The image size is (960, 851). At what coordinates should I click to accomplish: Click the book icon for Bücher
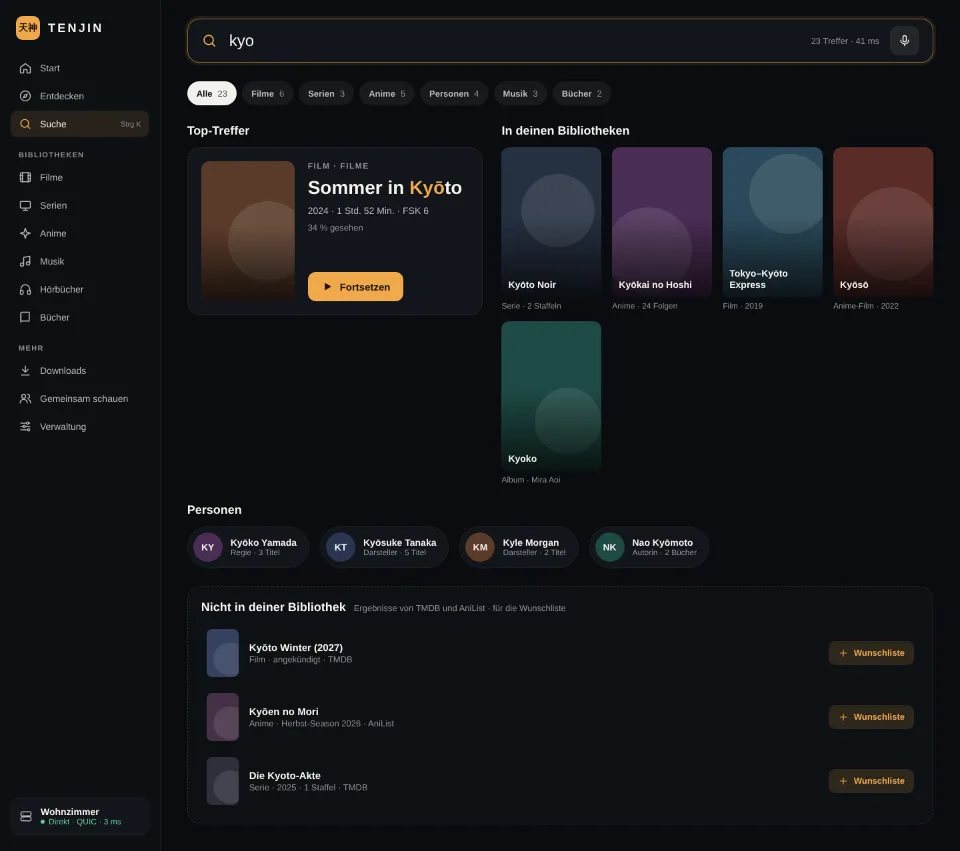[25, 317]
